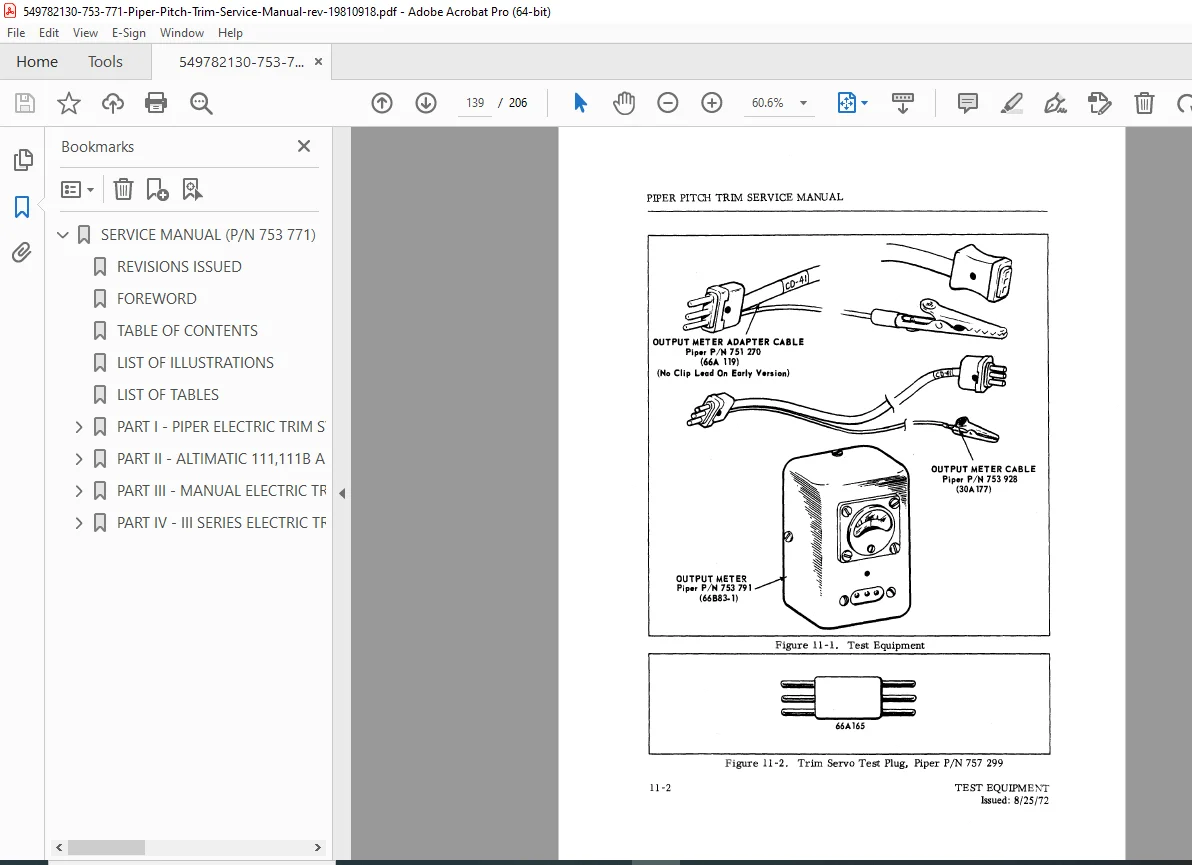Open the File menu
The width and height of the screenshot is (1192, 865).
pos(16,33)
